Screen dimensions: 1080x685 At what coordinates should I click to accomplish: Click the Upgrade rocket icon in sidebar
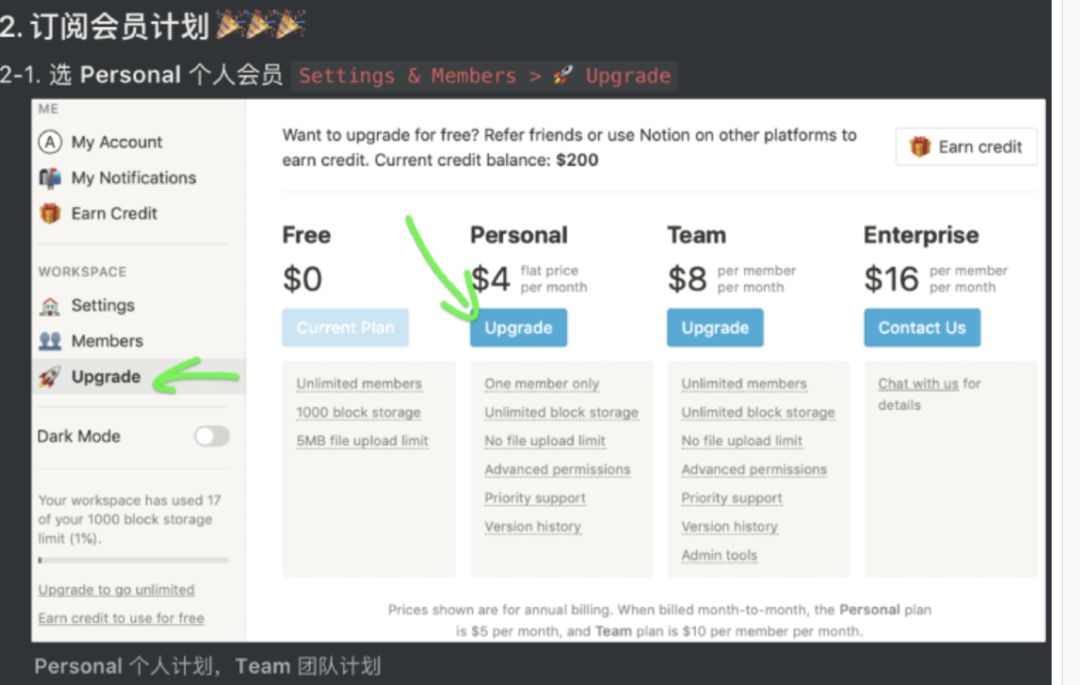pyautogui.click(x=50, y=377)
